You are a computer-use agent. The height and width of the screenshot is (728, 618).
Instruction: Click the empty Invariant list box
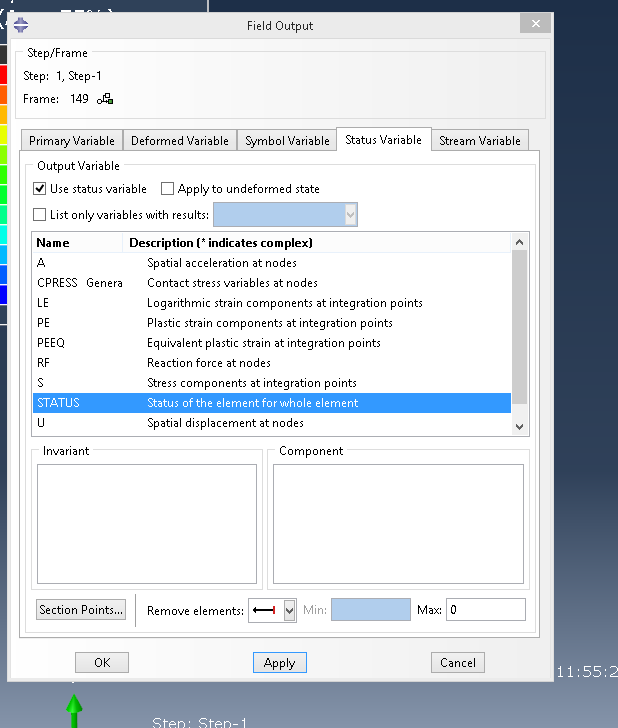[x=147, y=524]
